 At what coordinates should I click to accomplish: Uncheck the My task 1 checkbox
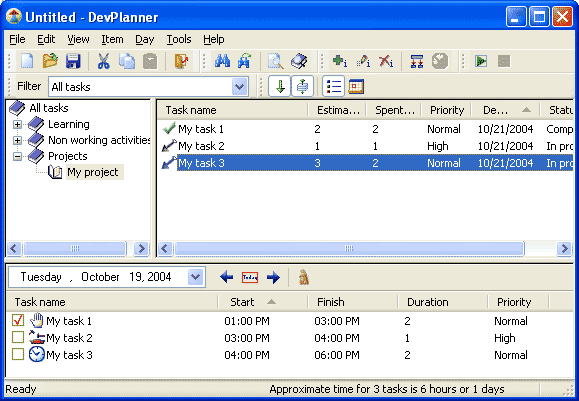tap(18, 320)
